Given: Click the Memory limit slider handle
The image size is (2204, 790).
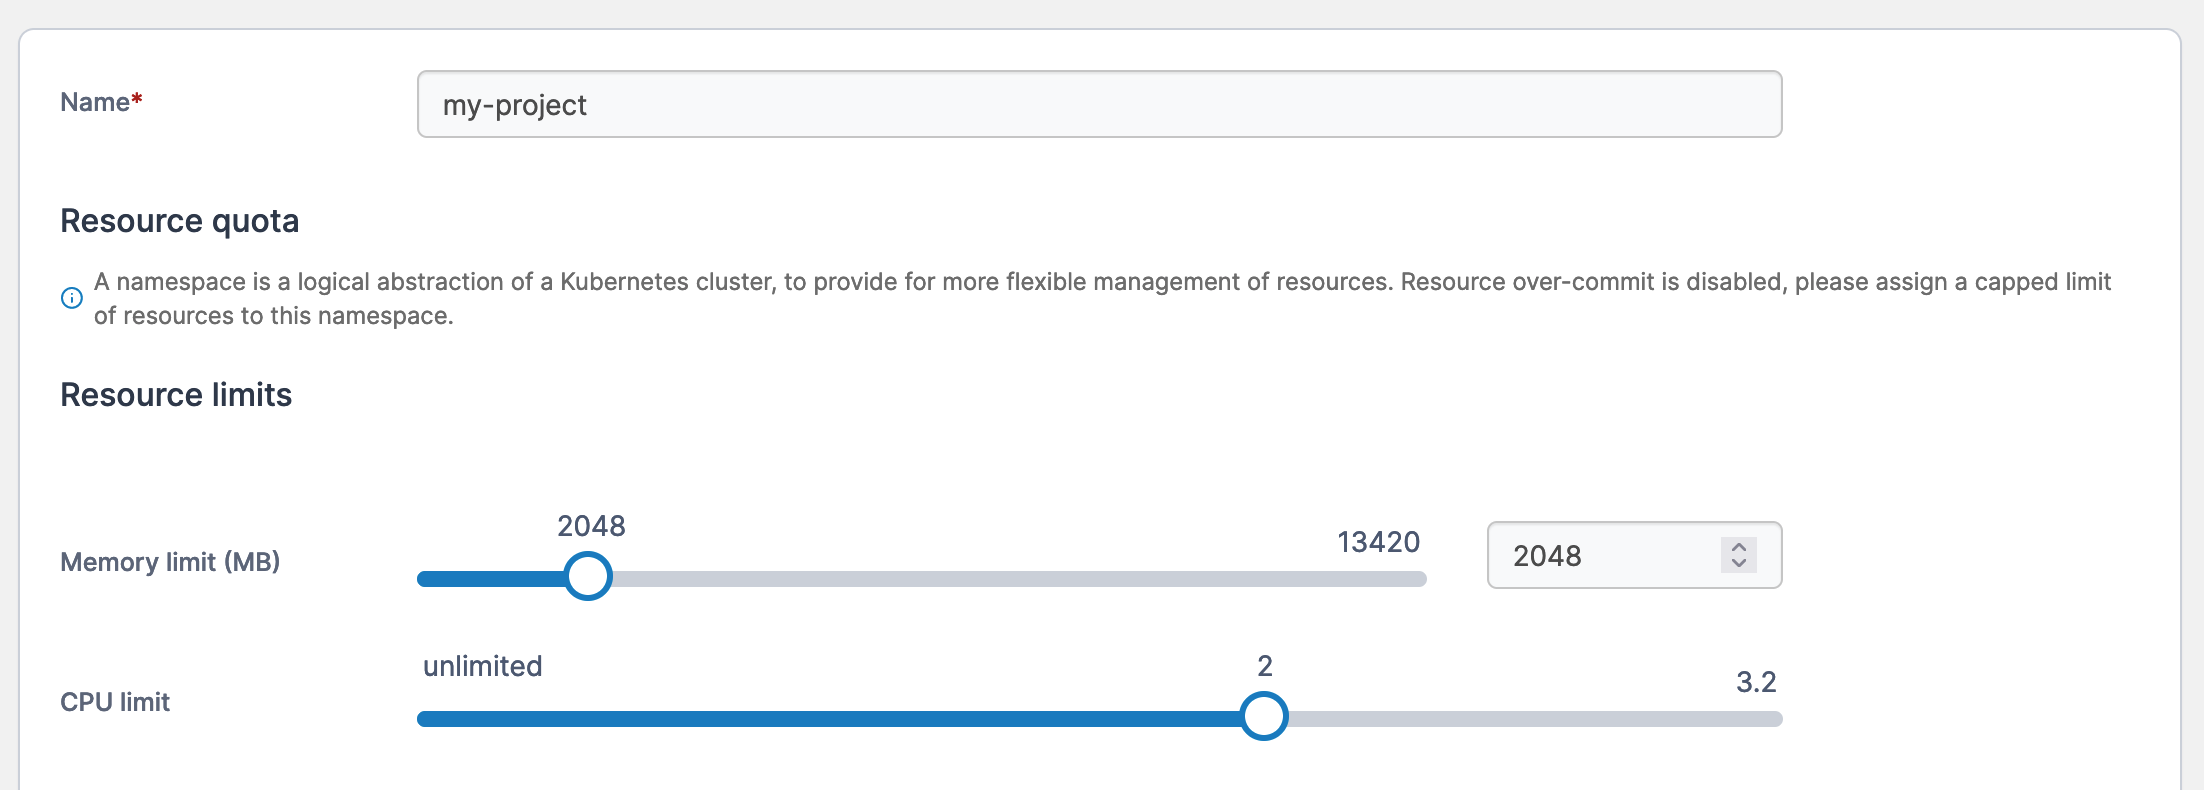Looking at the screenshot, I should pos(588,577).
